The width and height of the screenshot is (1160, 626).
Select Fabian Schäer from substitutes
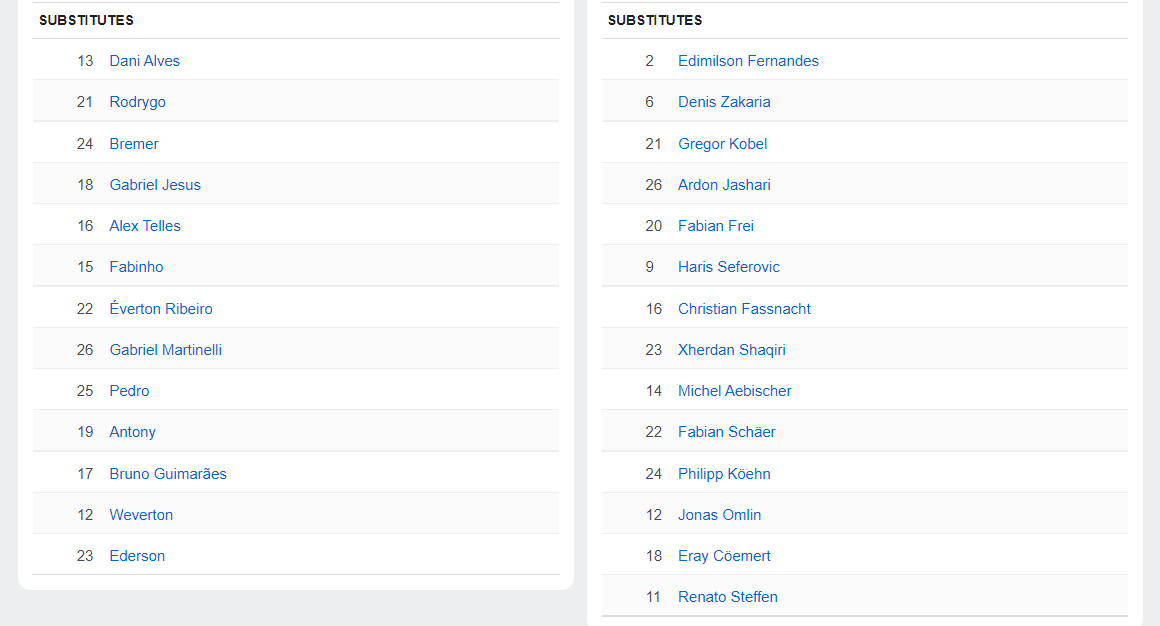pos(726,432)
